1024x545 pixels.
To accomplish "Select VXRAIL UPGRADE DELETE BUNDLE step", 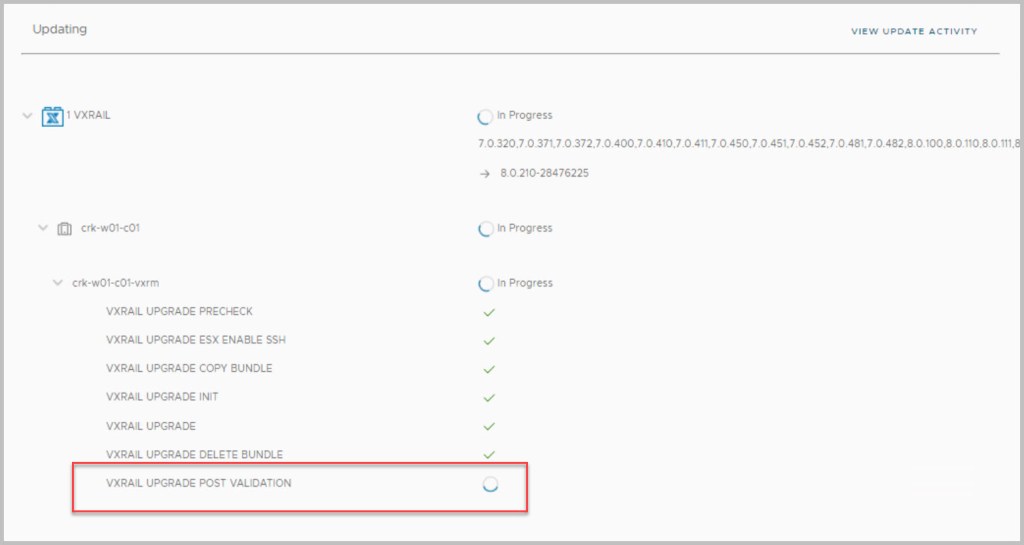I will (x=195, y=455).
